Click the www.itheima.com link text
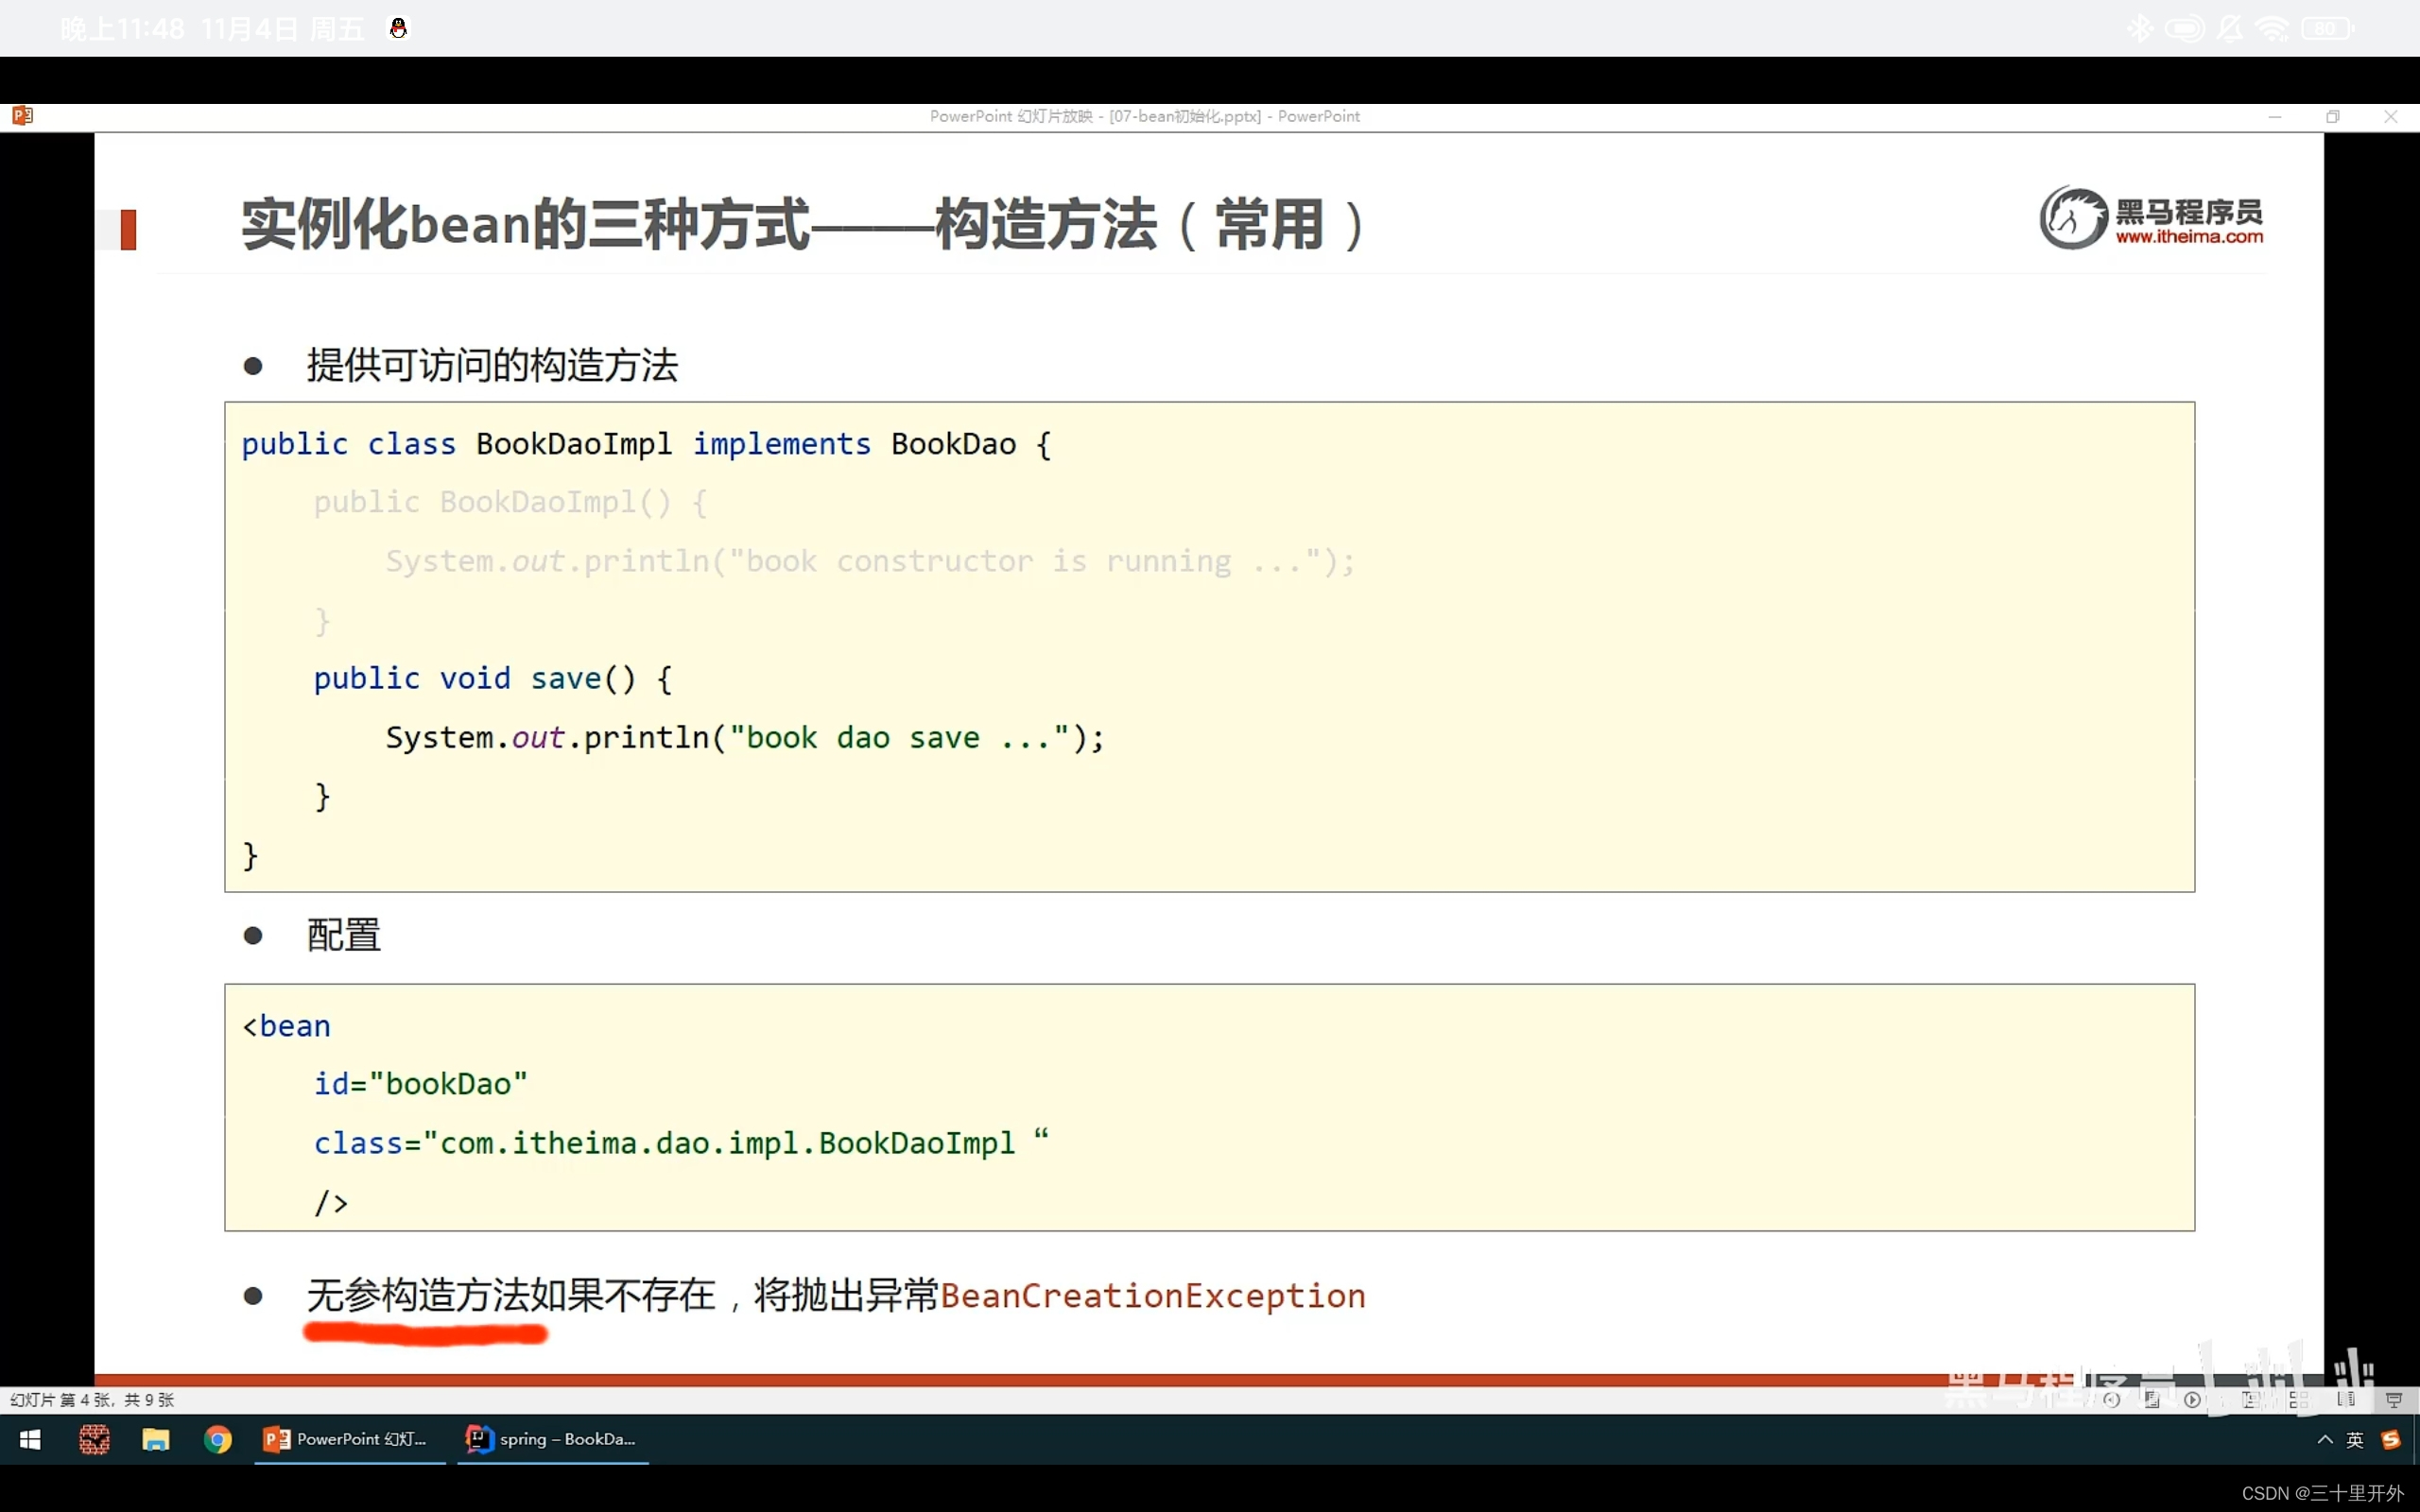This screenshot has width=2420, height=1512. [x=2189, y=237]
